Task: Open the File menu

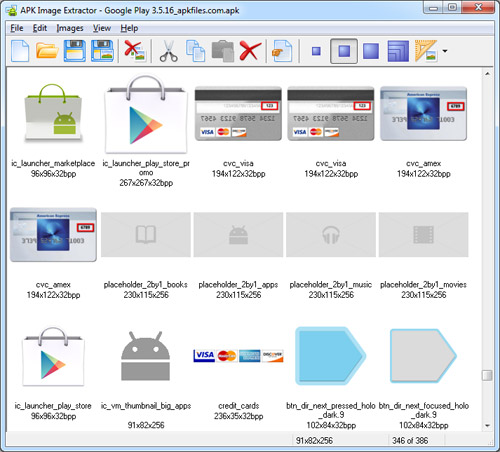Action: (x=17, y=28)
